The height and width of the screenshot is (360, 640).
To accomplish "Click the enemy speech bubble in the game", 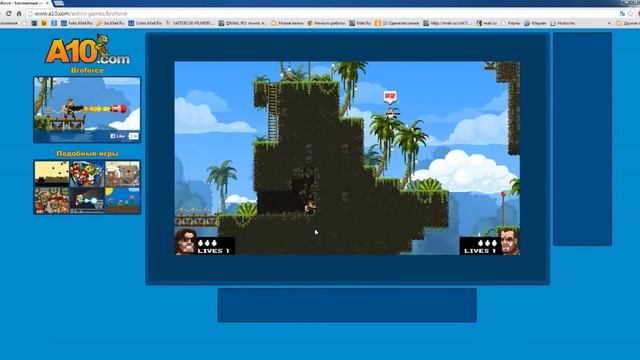I will pos(390,97).
